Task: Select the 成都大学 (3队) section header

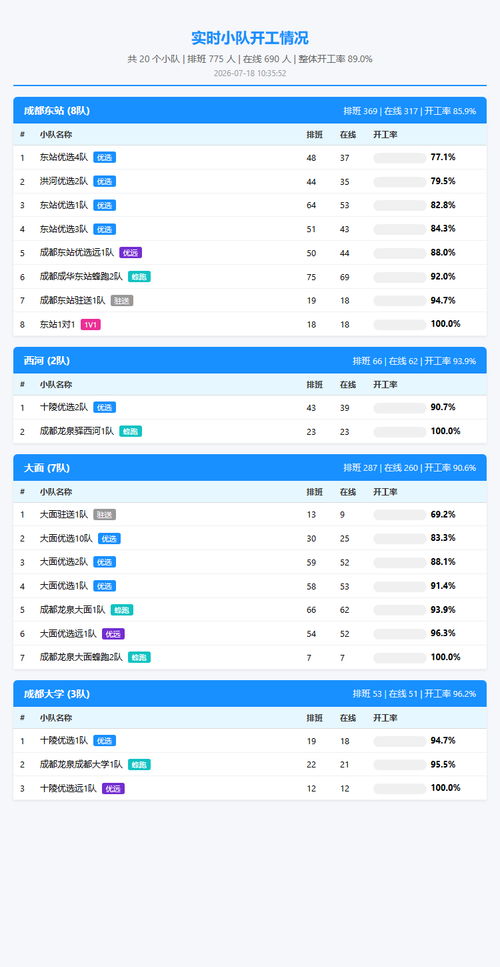Action: (x=250, y=694)
